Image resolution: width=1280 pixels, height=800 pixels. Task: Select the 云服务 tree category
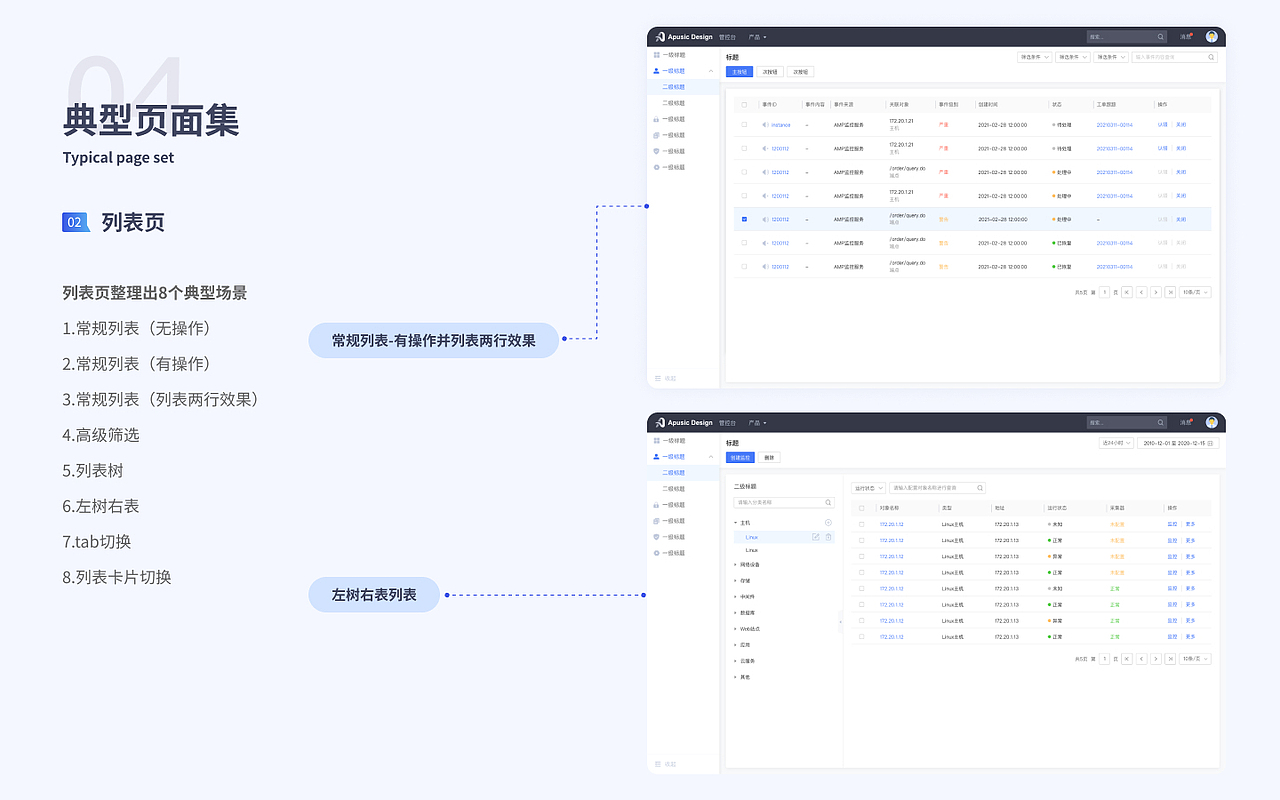click(747, 660)
